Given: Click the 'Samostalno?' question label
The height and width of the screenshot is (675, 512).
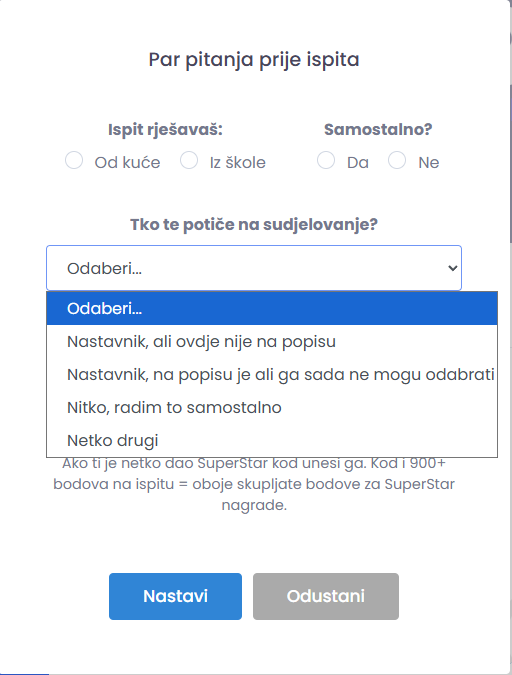Looking at the screenshot, I should [378, 129].
